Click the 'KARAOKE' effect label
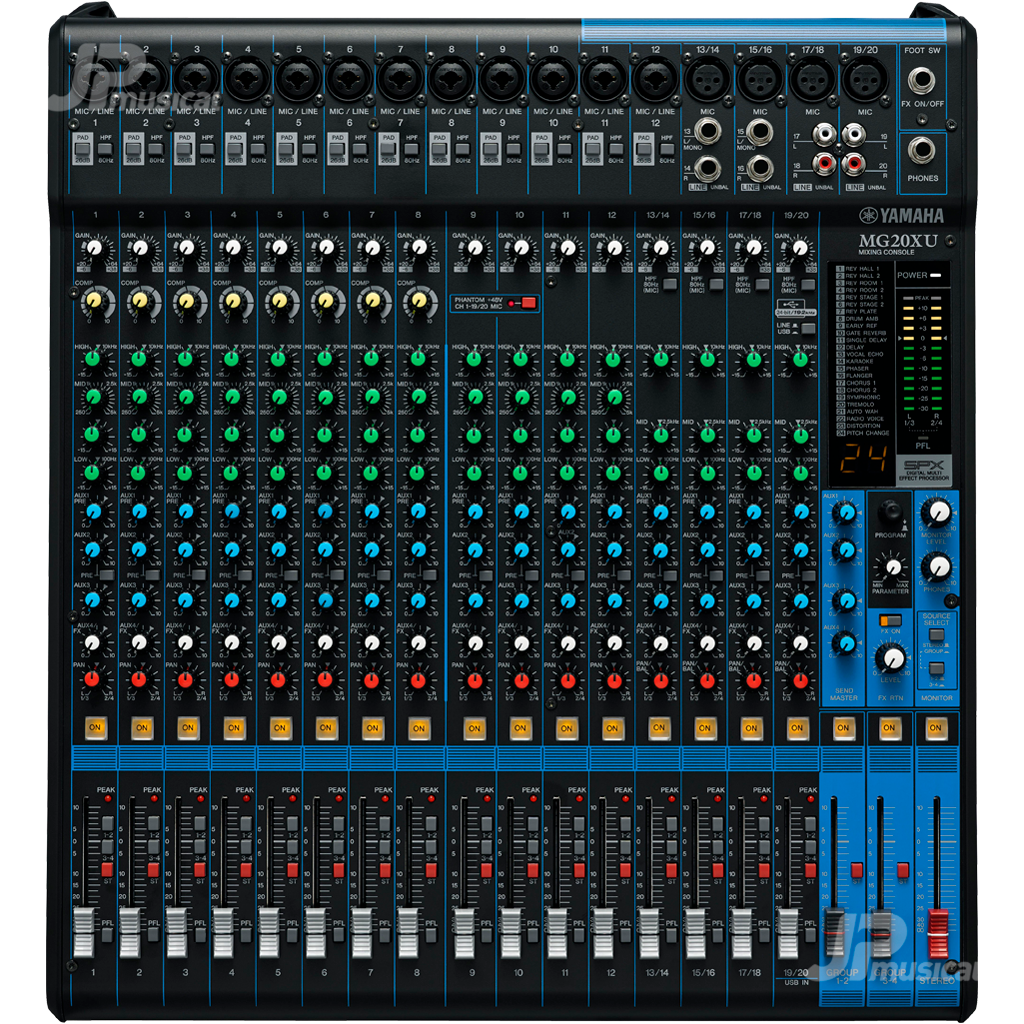This screenshot has width=1024, height=1024. pos(859,361)
